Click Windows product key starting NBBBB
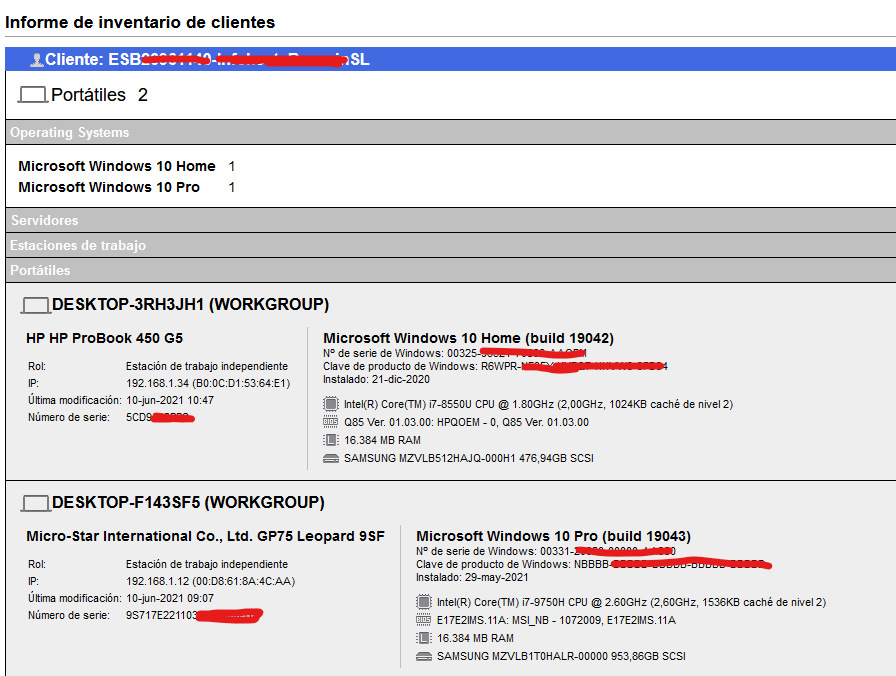Screen dimensions: 896x676 tap(673, 565)
